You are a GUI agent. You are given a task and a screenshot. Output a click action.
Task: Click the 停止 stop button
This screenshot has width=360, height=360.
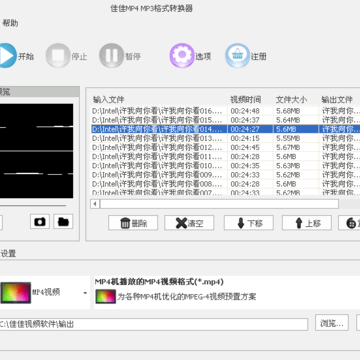[x=66, y=56]
